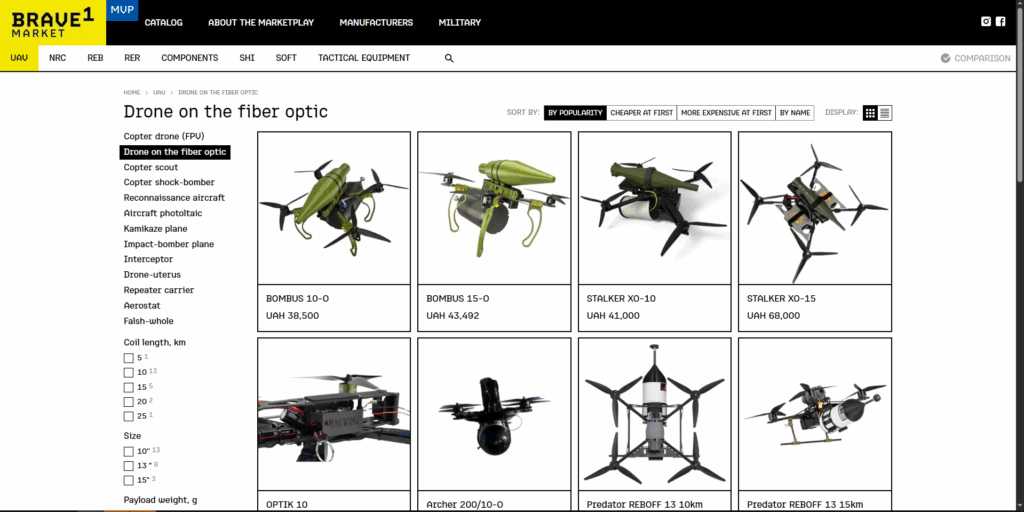The height and width of the screenshot is (512, 1024).
Task: Open STALKER XO-15 product image
Action: click(814, 208)
